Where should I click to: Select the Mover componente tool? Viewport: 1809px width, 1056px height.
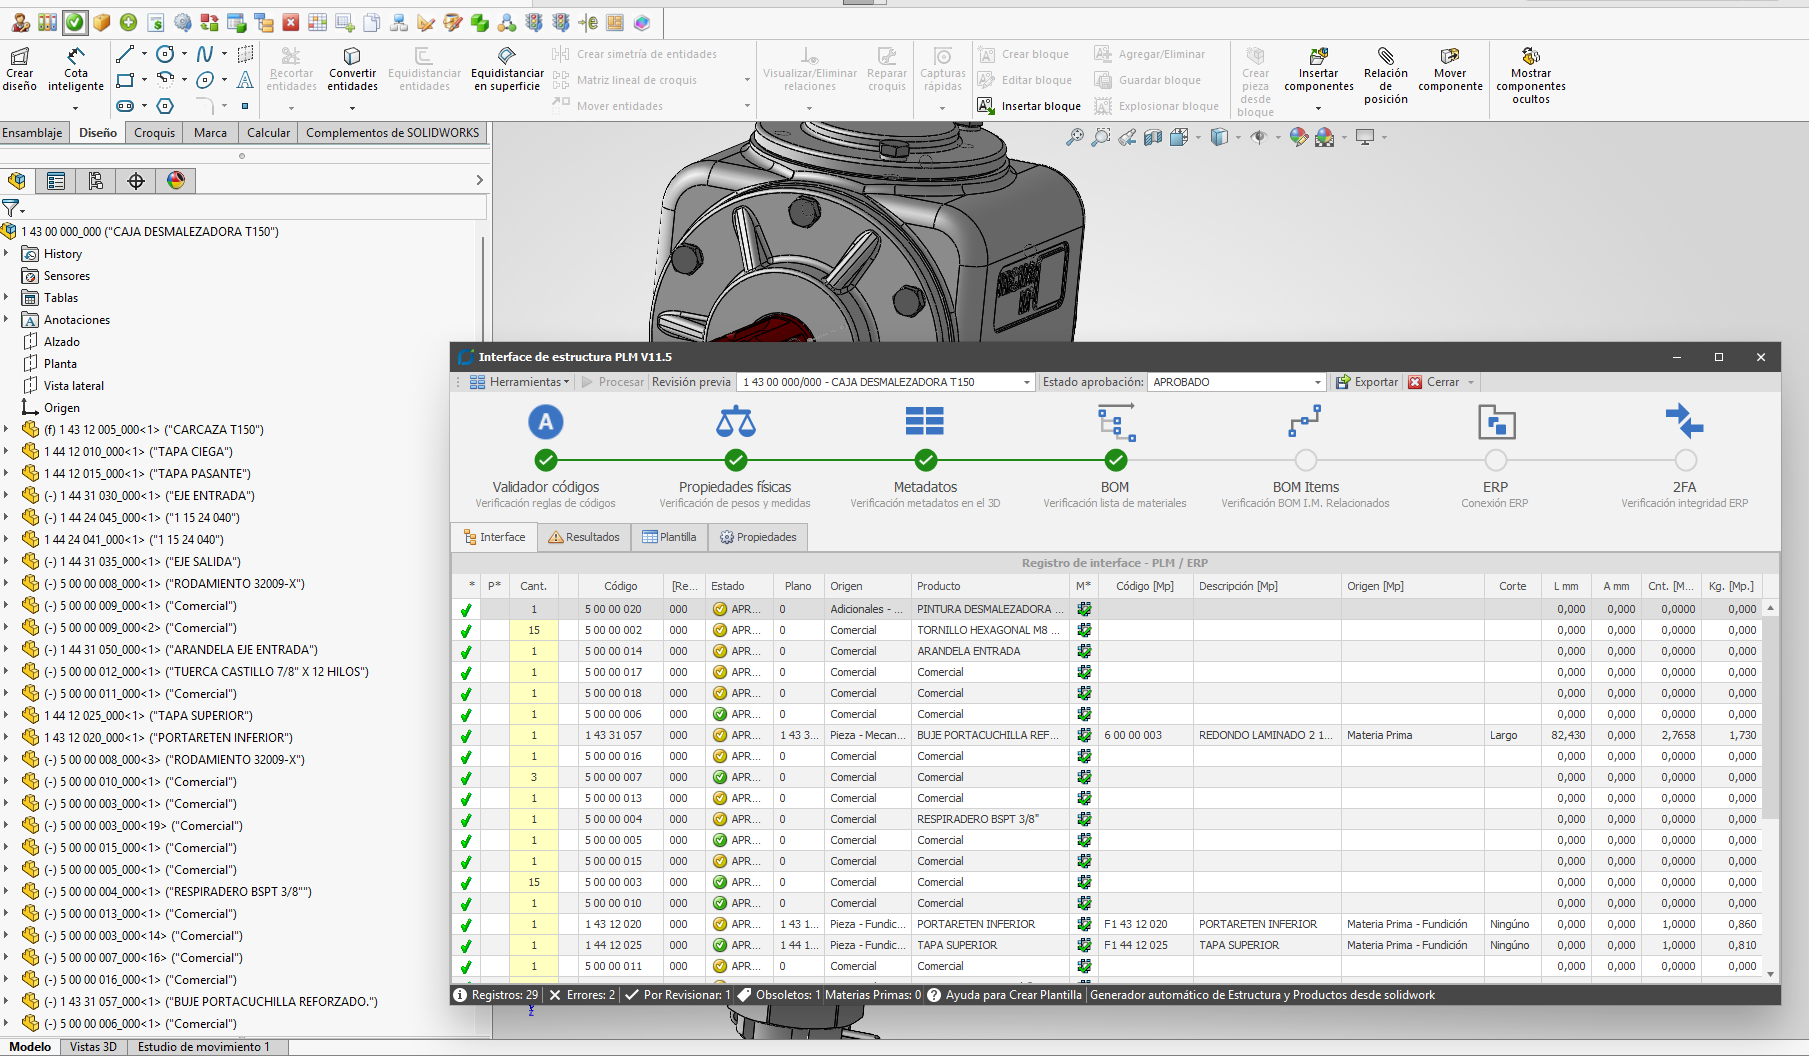(x=1450, y=69)
